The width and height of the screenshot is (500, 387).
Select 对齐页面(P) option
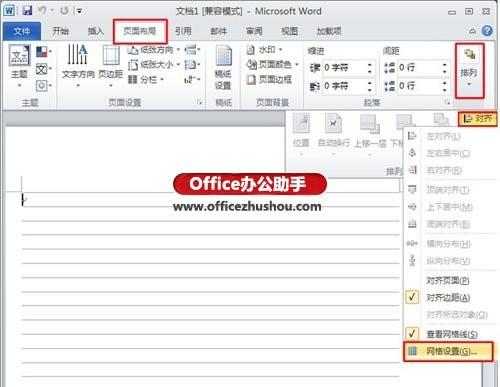point(449,280)
